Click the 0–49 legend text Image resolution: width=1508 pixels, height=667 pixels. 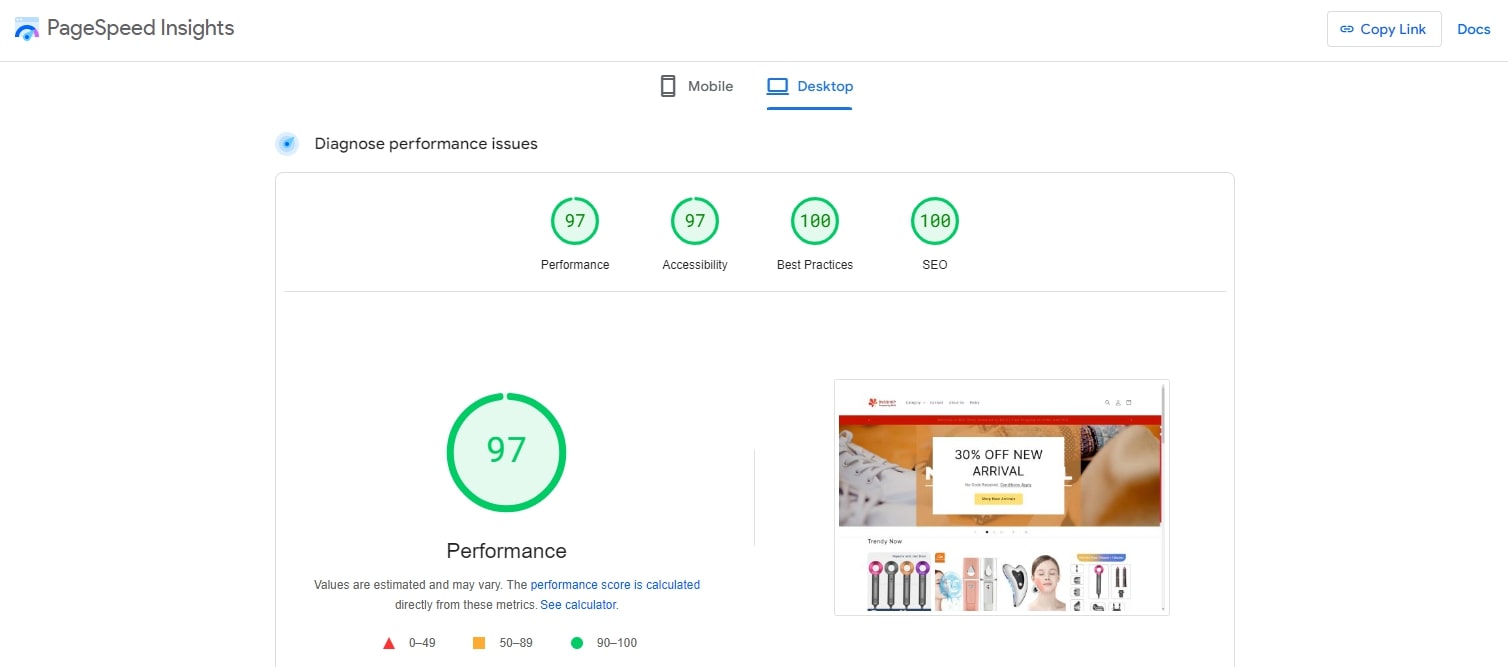point(422,643)
